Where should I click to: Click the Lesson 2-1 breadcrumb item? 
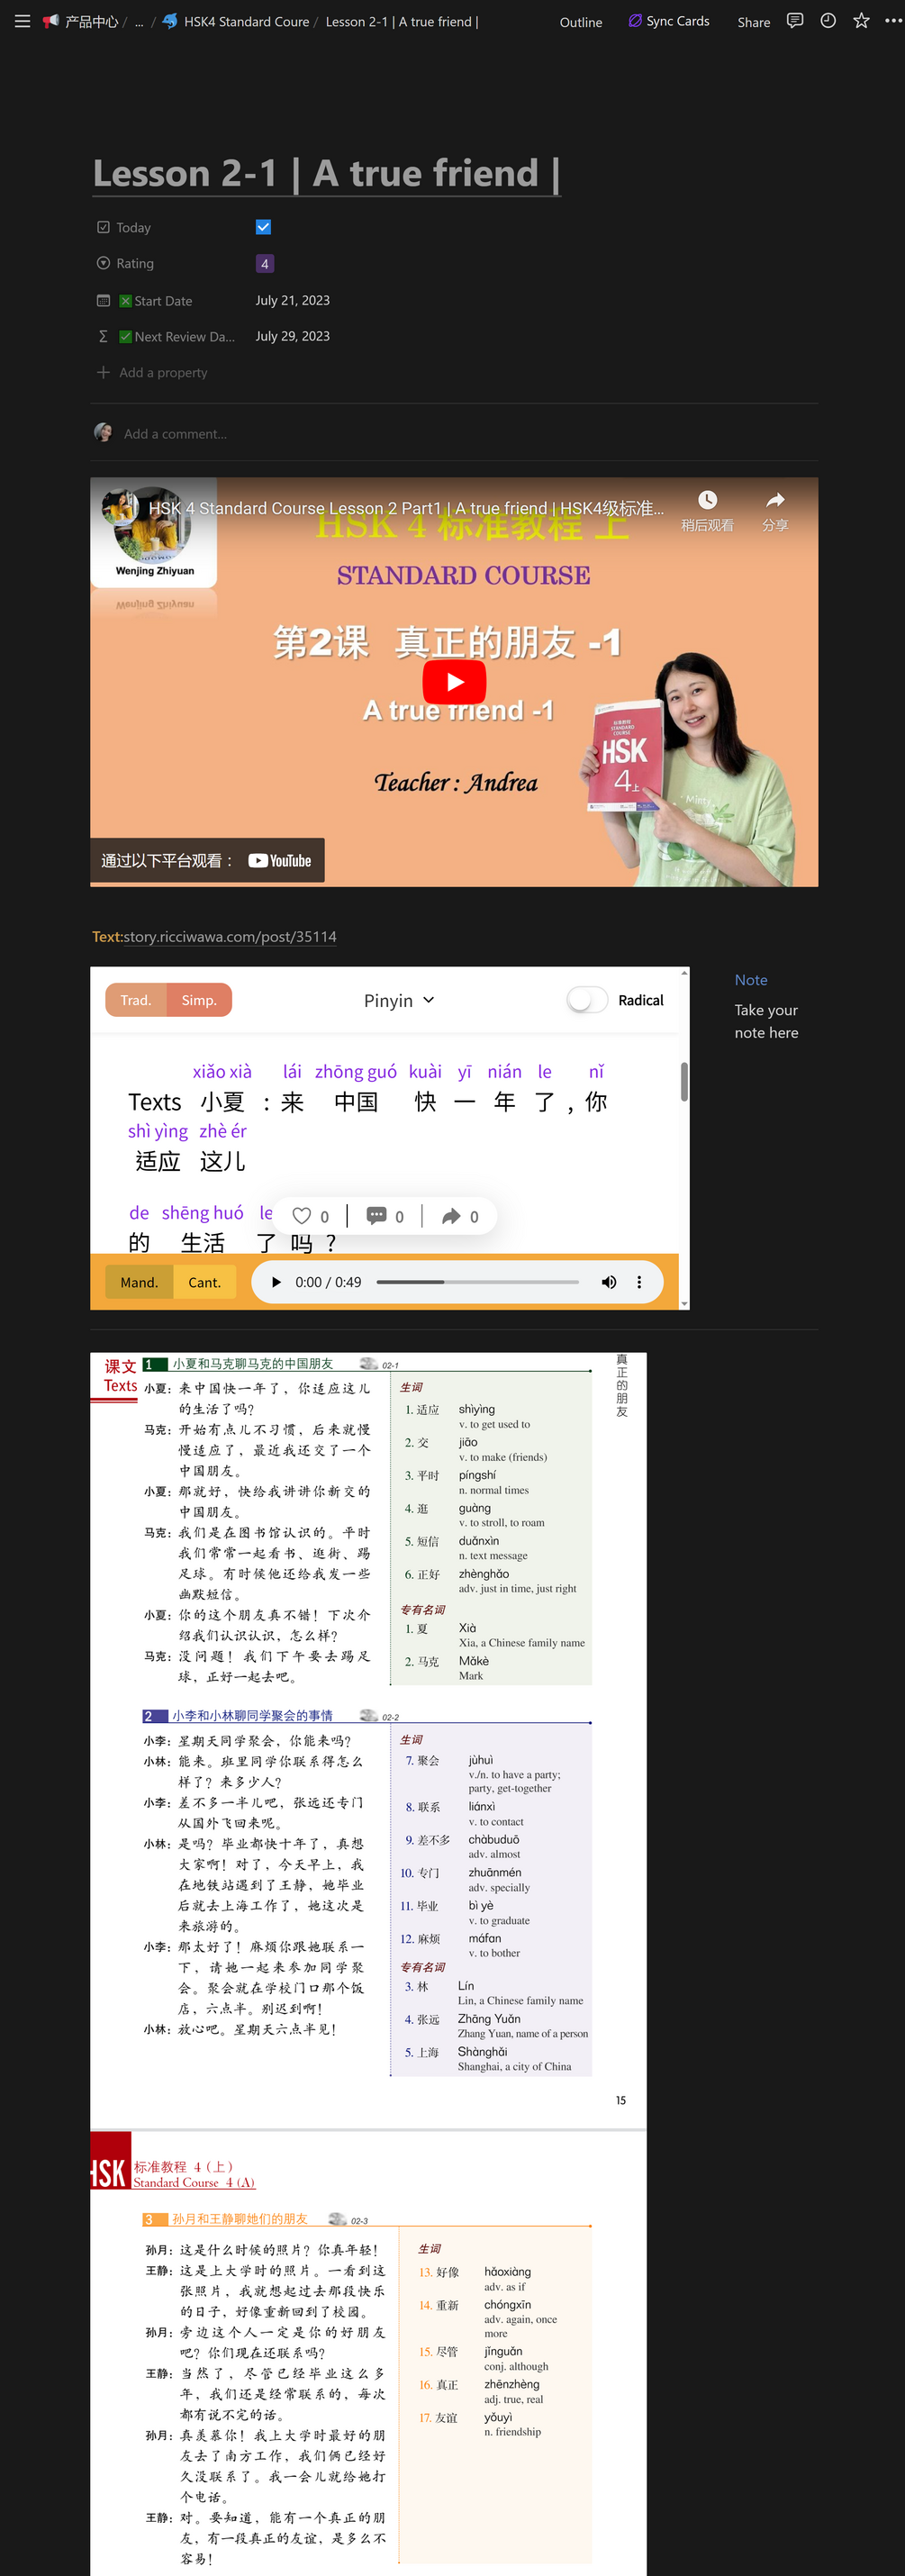[402, 21]
